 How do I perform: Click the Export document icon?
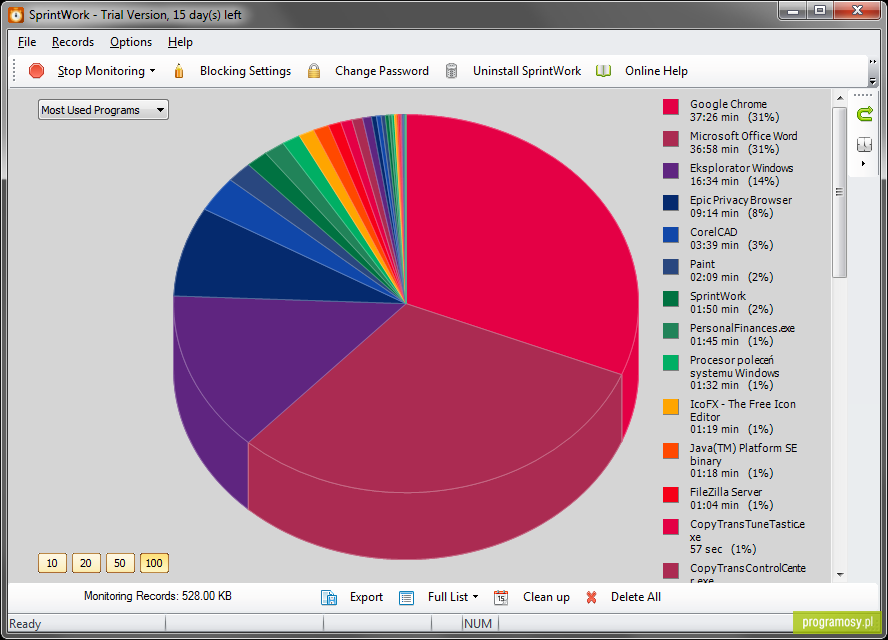329,597
